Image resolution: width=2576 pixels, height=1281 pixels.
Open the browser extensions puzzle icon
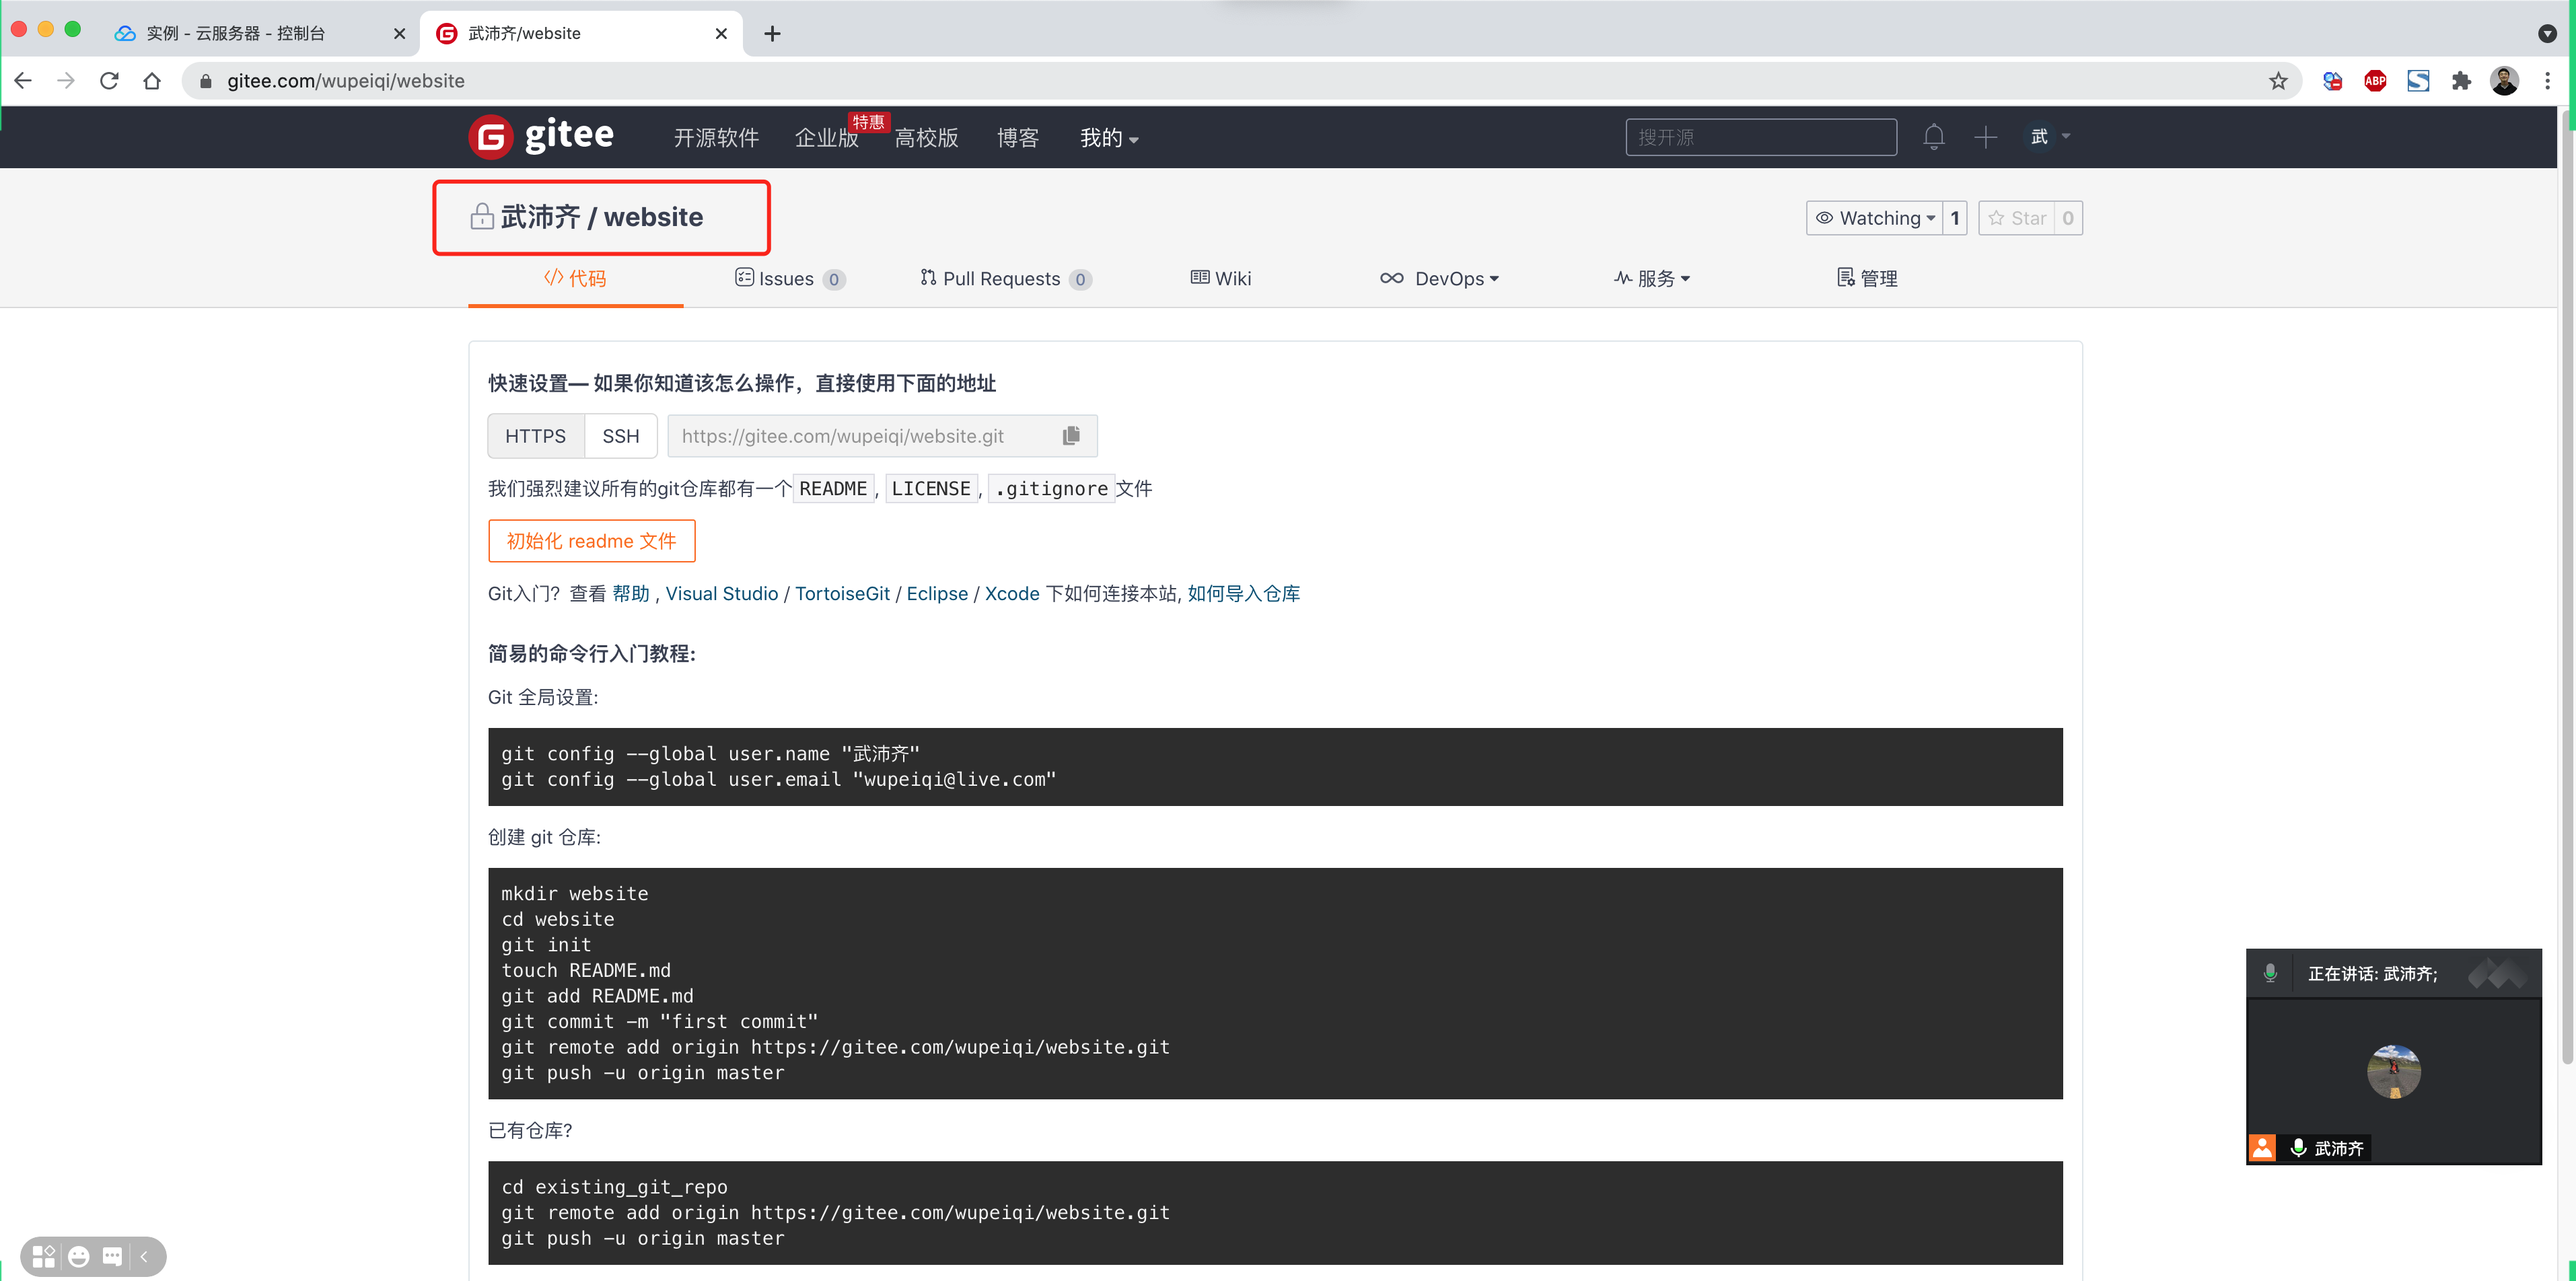coord(2461,81)
